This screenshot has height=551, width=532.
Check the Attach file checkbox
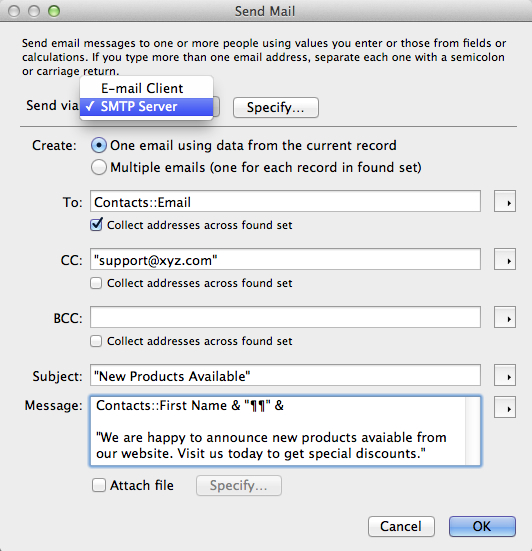pos(99,485)
